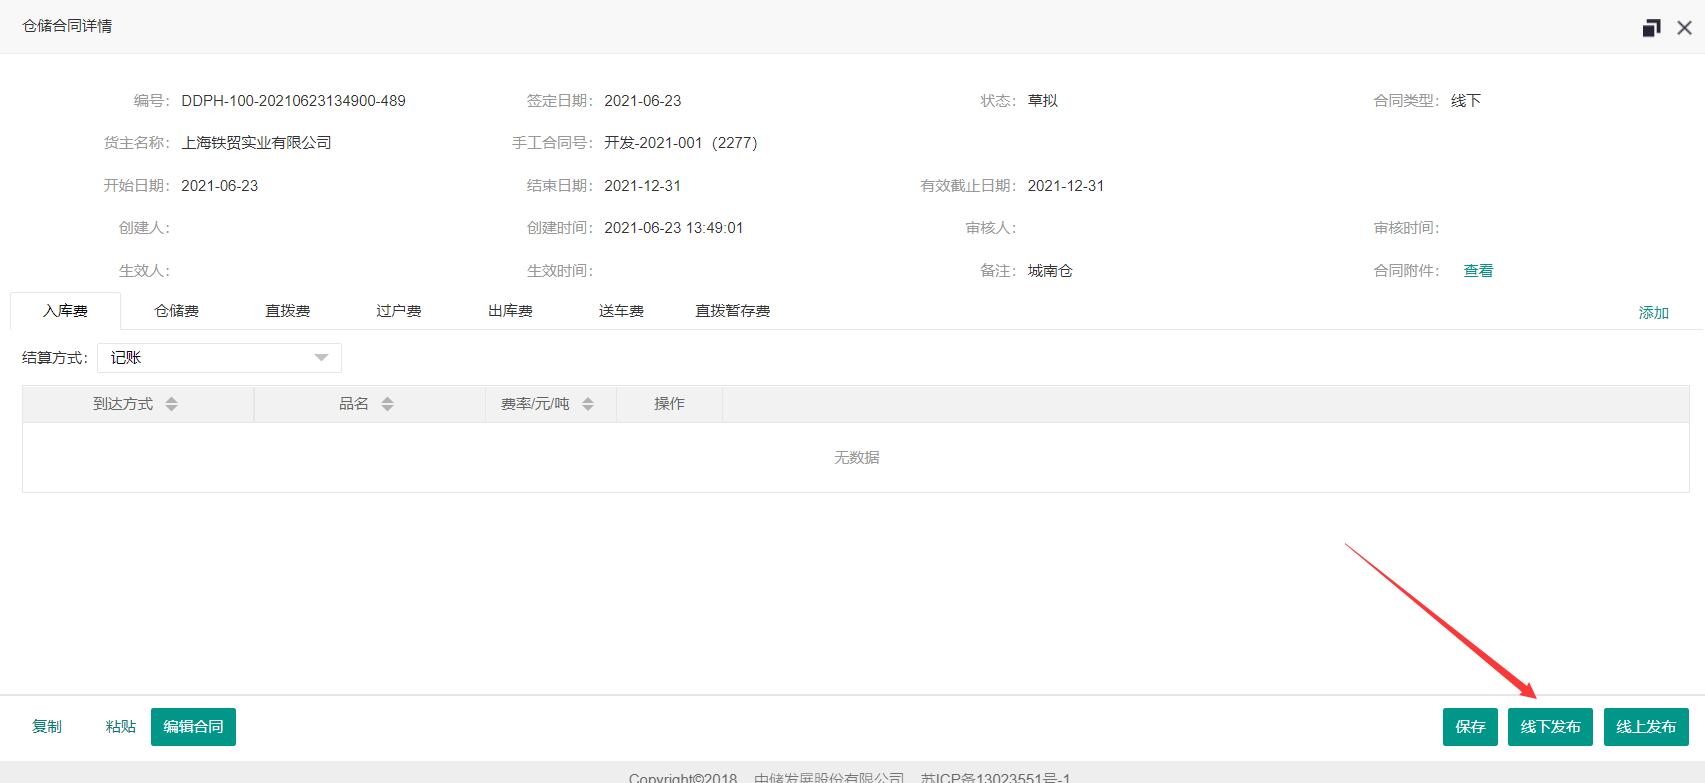This screenshot has height=783, width=1705.
Task: Switch to the 入库费 tab
Action: click(x=65, y=311)
